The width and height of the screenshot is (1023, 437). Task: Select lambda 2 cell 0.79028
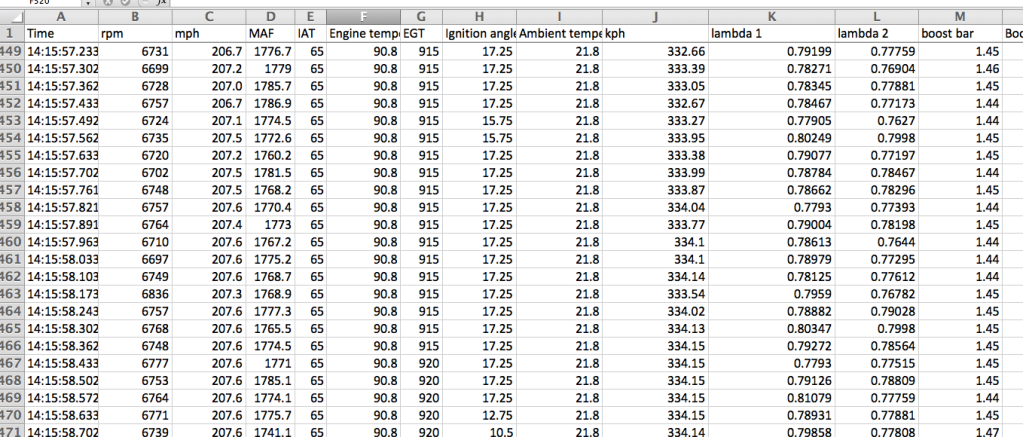877,312
